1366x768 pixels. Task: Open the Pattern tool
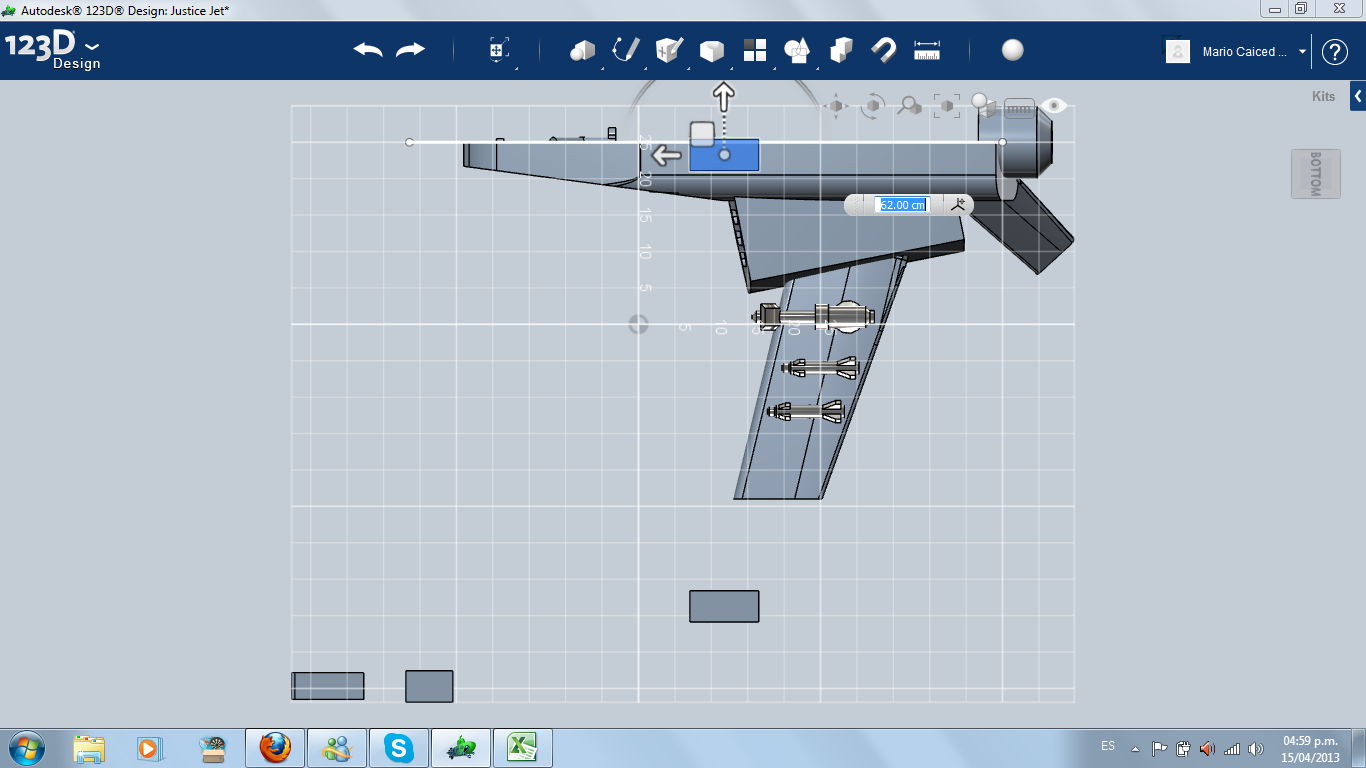point(754,50)
